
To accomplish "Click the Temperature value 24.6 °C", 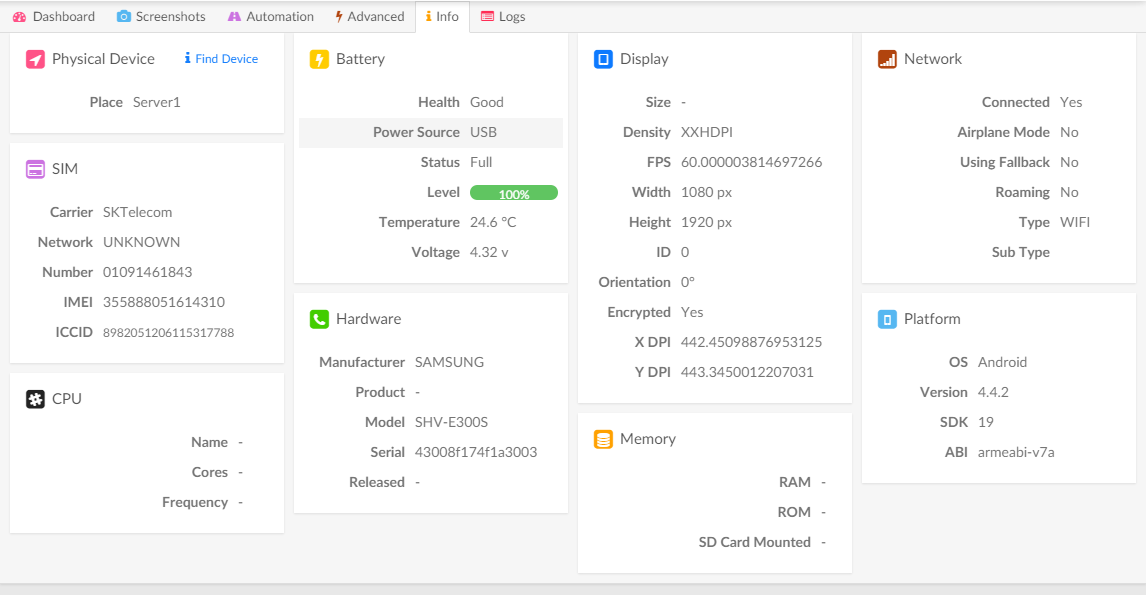I will pos(493,222).
